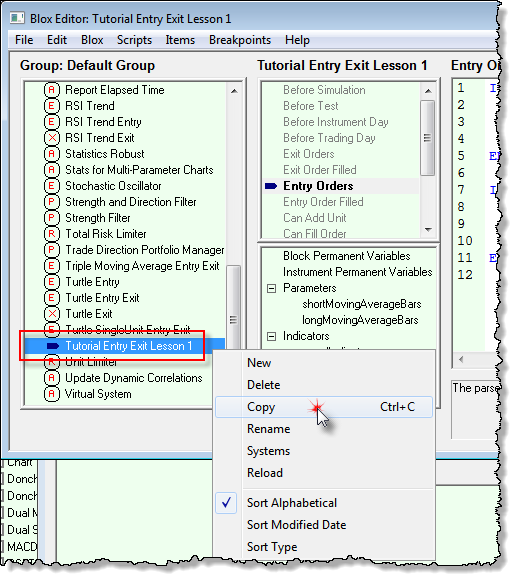This screenshot has height=581, width=518.
Task: Click the P icon beside Strength Filter
Action: (x=52, y=218)
